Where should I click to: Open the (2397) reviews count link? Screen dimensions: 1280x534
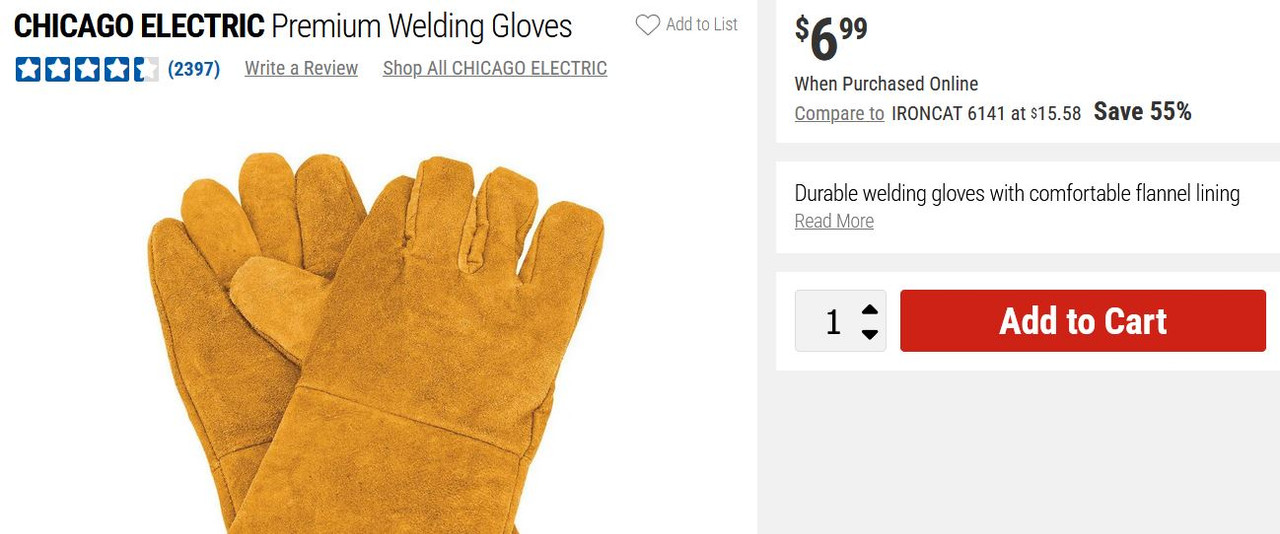[194, 69]
